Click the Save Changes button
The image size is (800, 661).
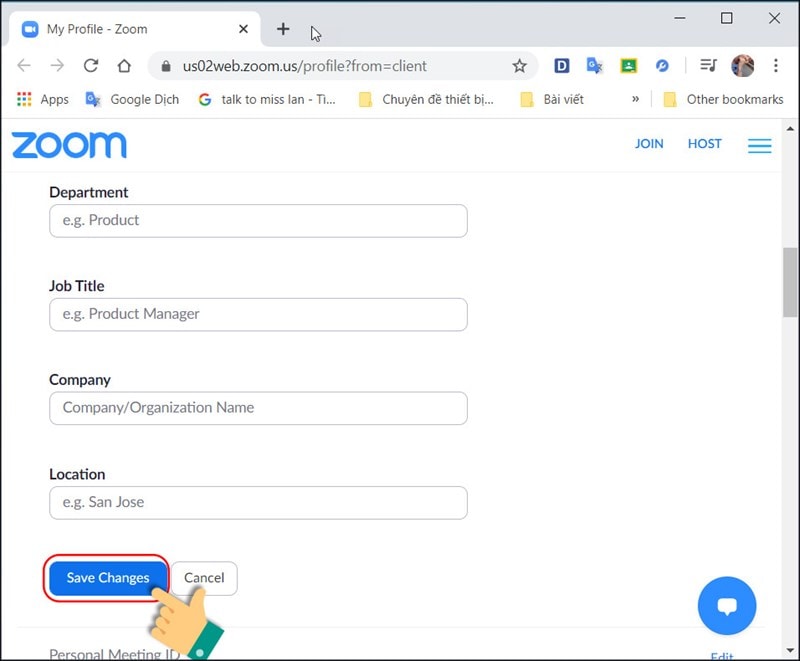click(108, 578)
